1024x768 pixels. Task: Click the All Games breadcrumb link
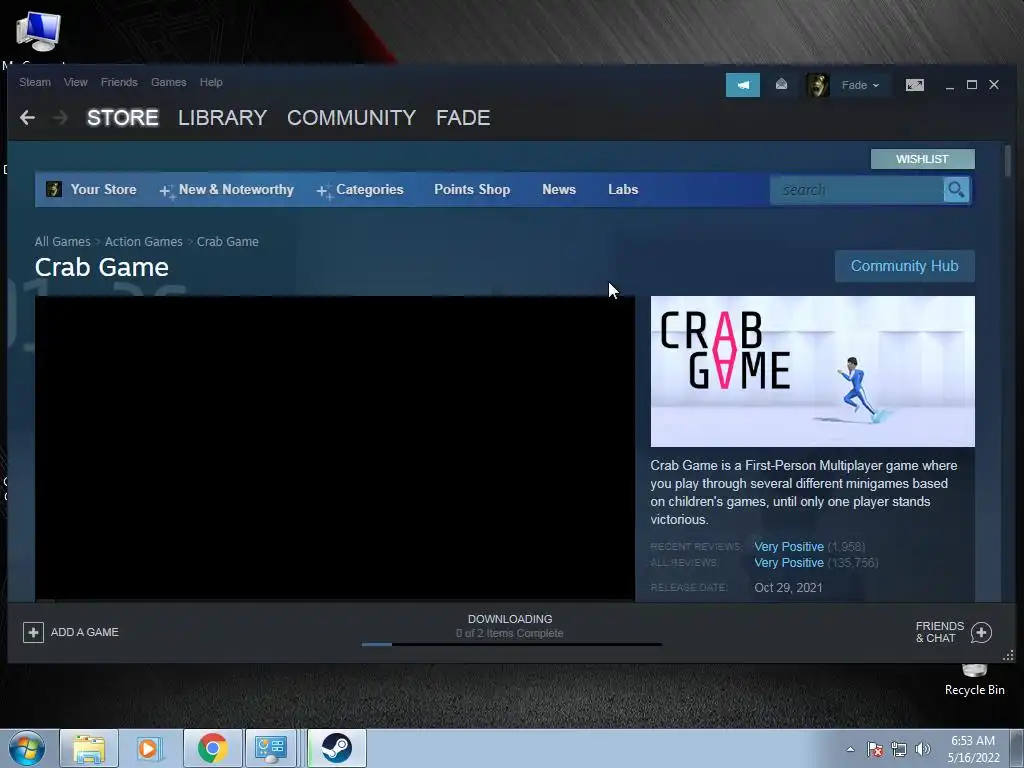(x=63, y=242)
